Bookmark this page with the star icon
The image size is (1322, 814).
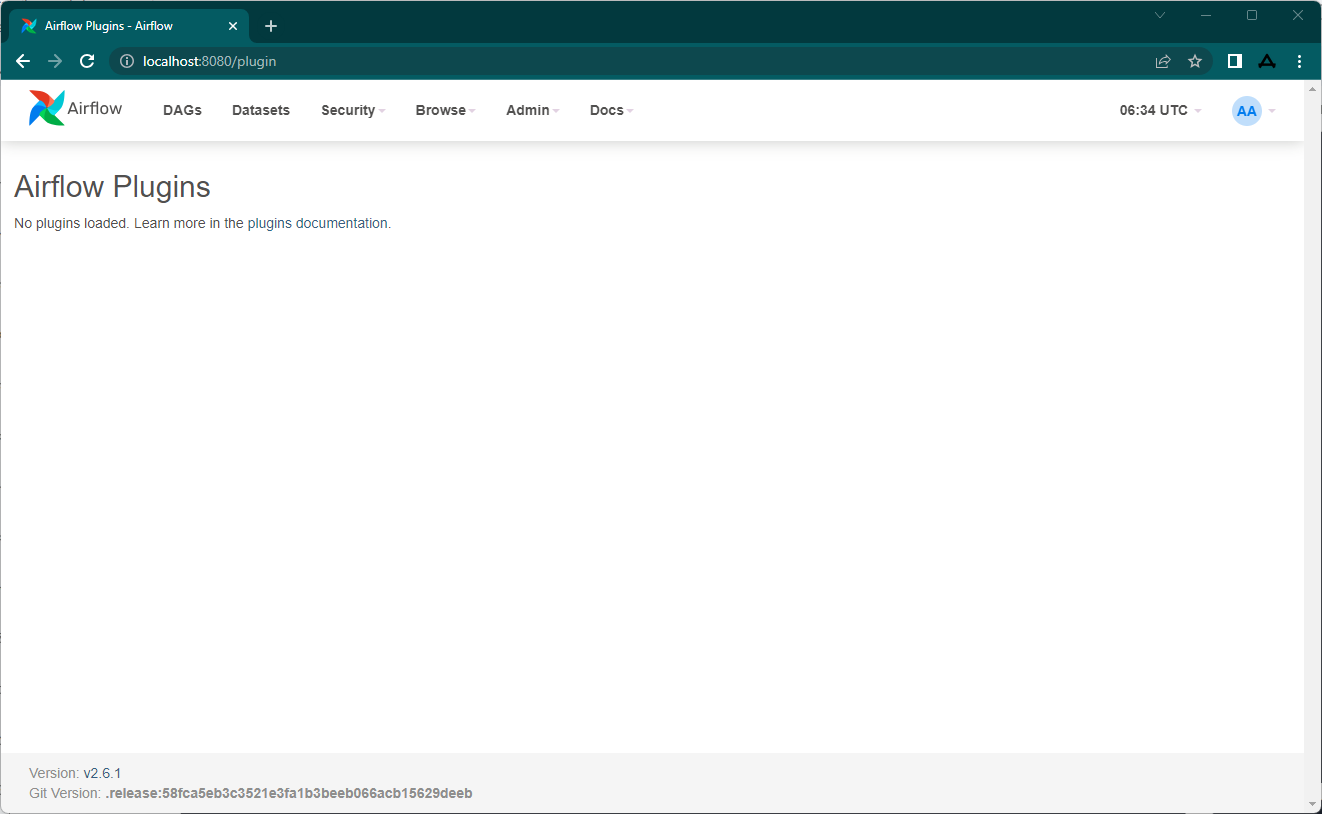tap(1195, 61)
